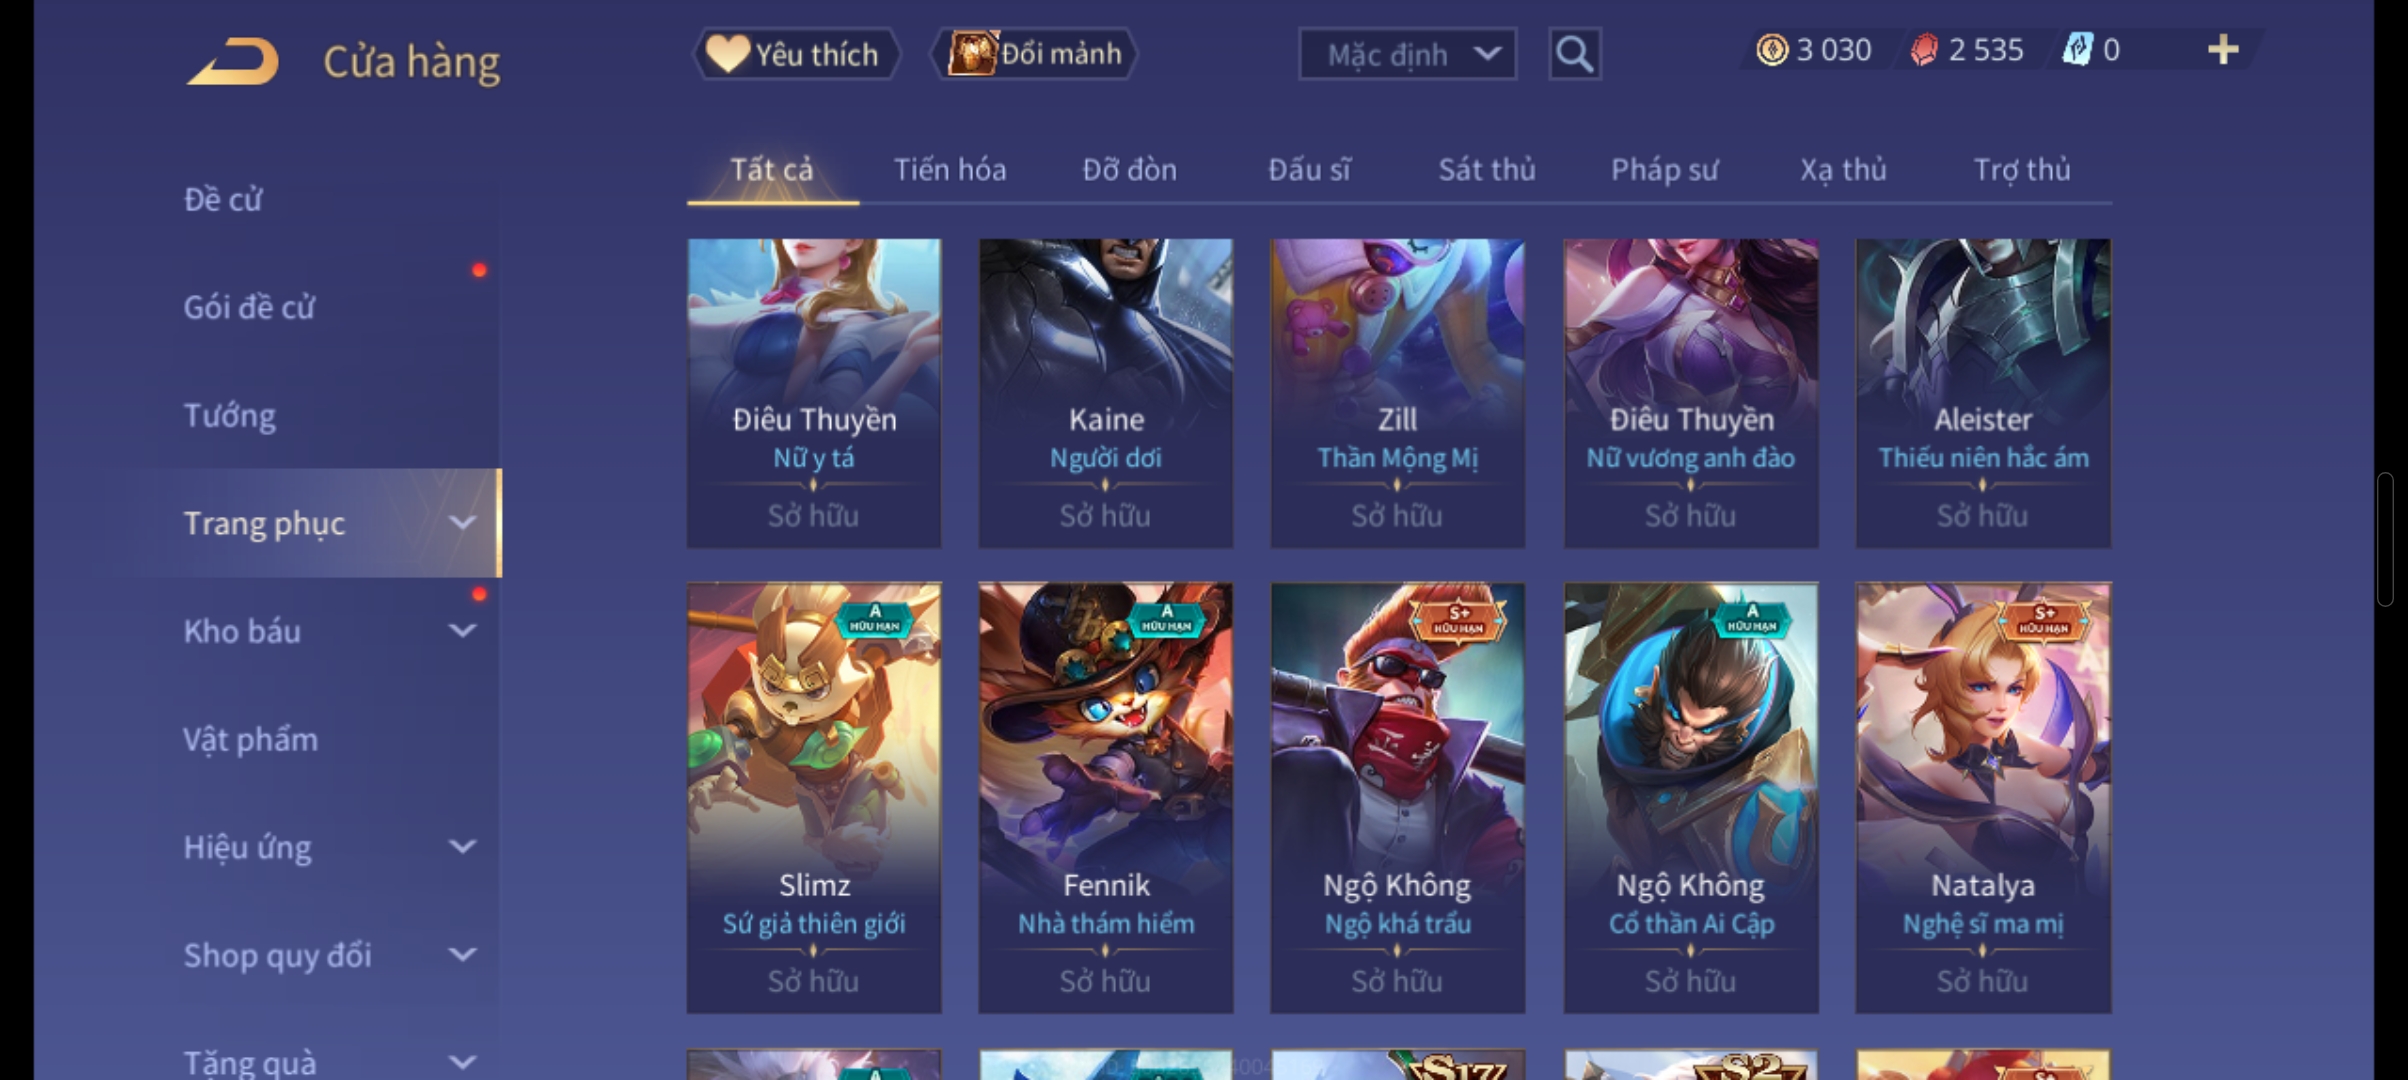
Task: Tap the heart Yêu thích button
Action: click(796, 54)
